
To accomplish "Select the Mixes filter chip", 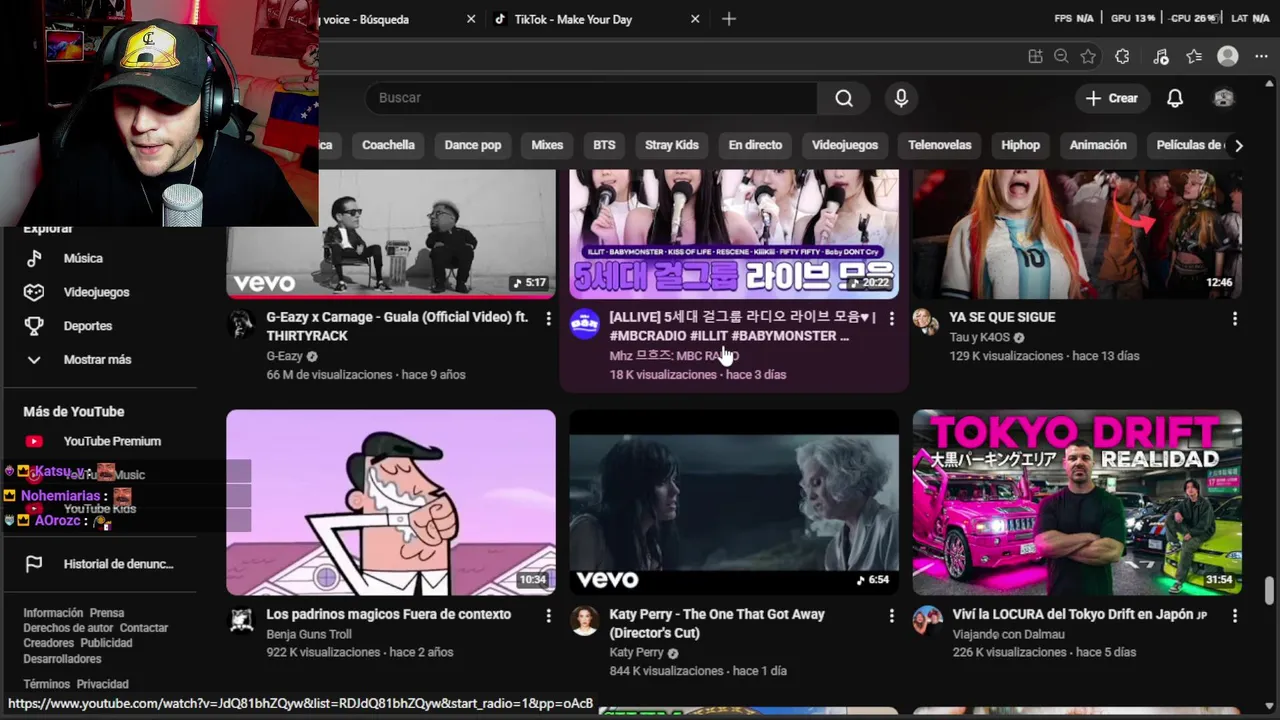I will tap(547, 145).
